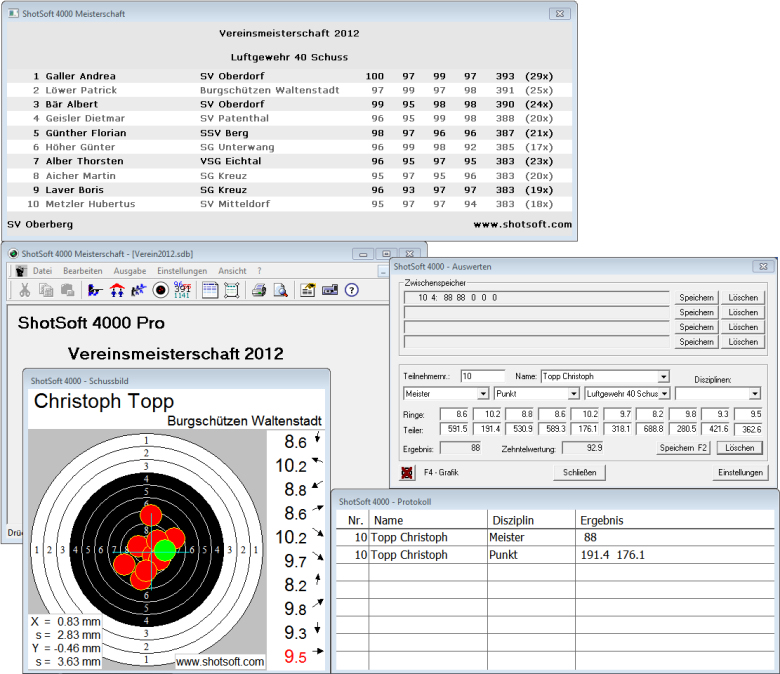Click the scissors cut icon in toolbar
The width and height of the screenshot is (780, 674).
[24, 290]
